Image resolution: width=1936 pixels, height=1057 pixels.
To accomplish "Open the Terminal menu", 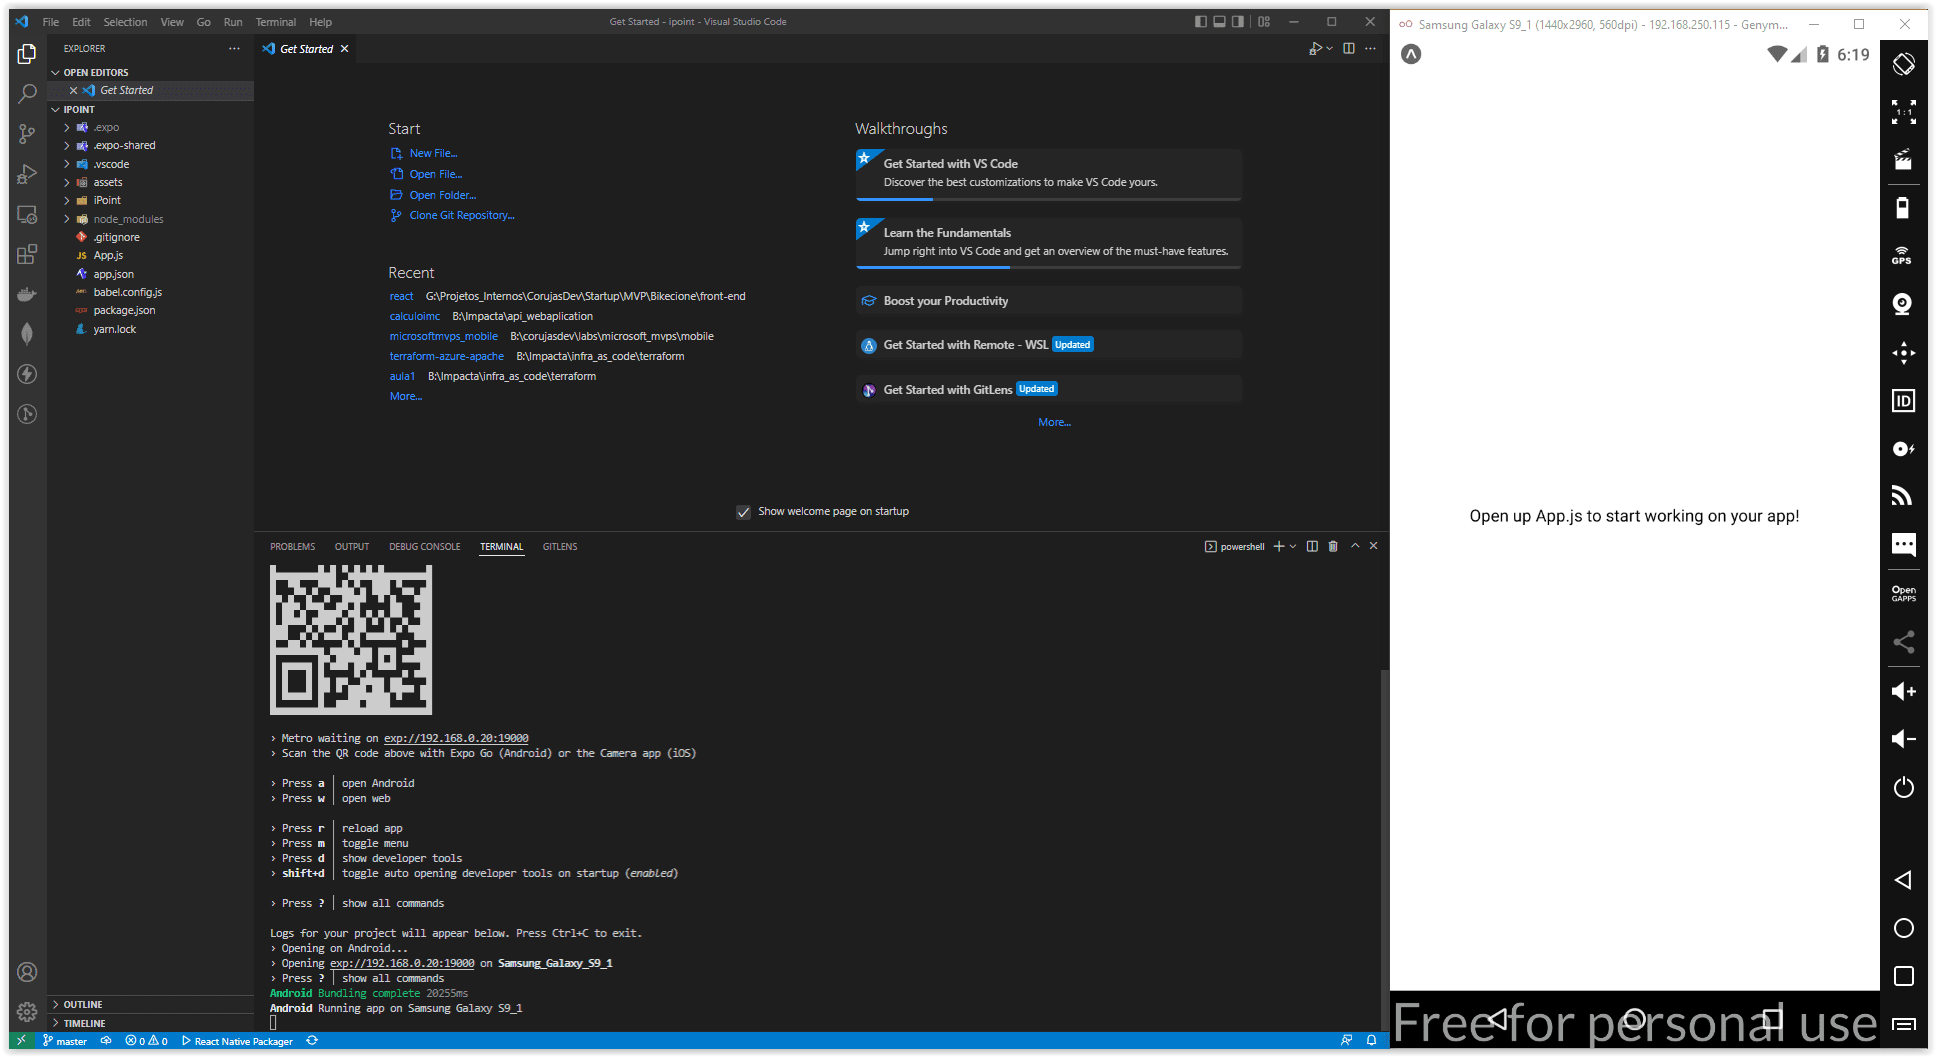I will [x=275, y=22].
